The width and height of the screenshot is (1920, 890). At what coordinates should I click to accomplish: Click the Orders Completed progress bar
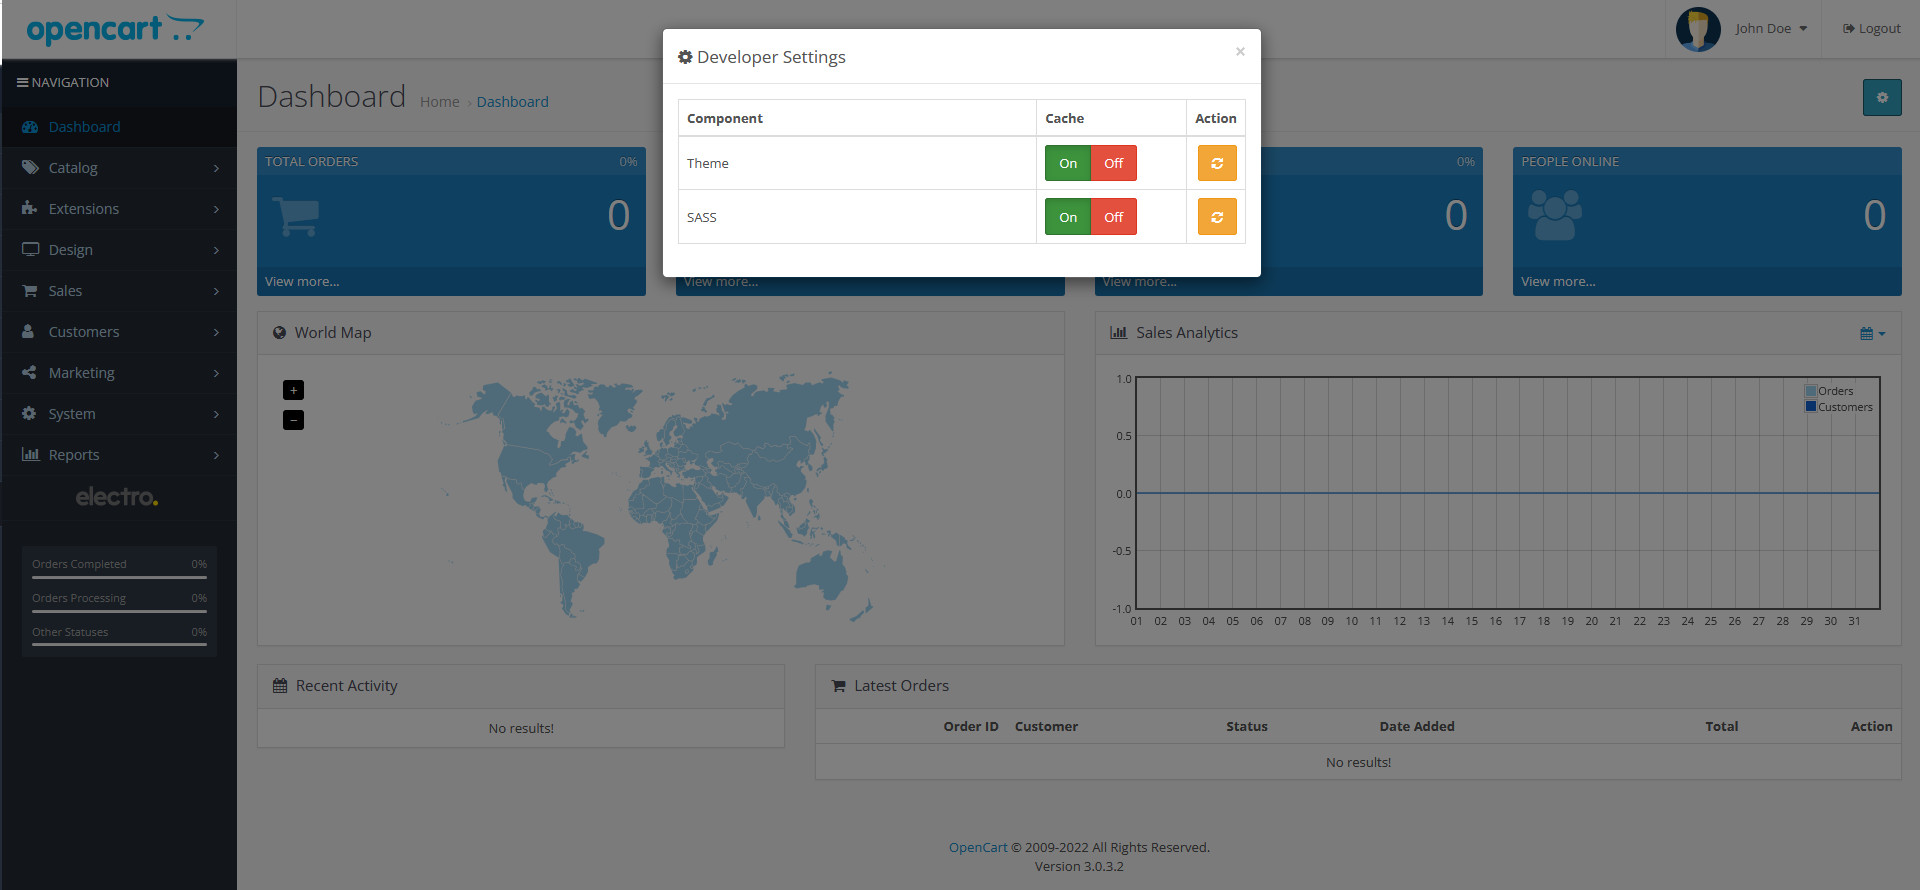click(119, 577)
